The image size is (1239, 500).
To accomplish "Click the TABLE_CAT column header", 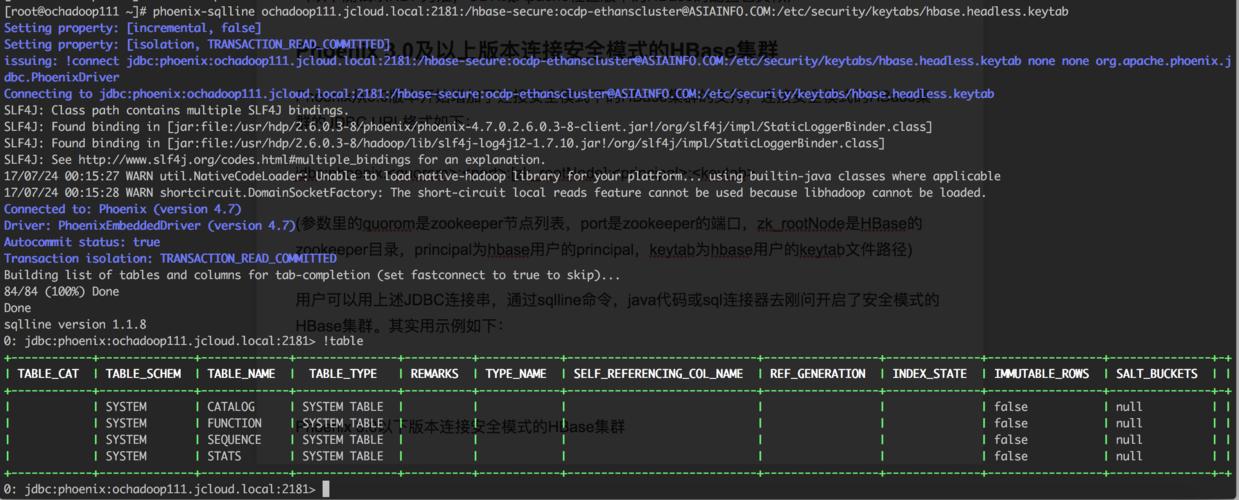I will click(x=49, y=374).
